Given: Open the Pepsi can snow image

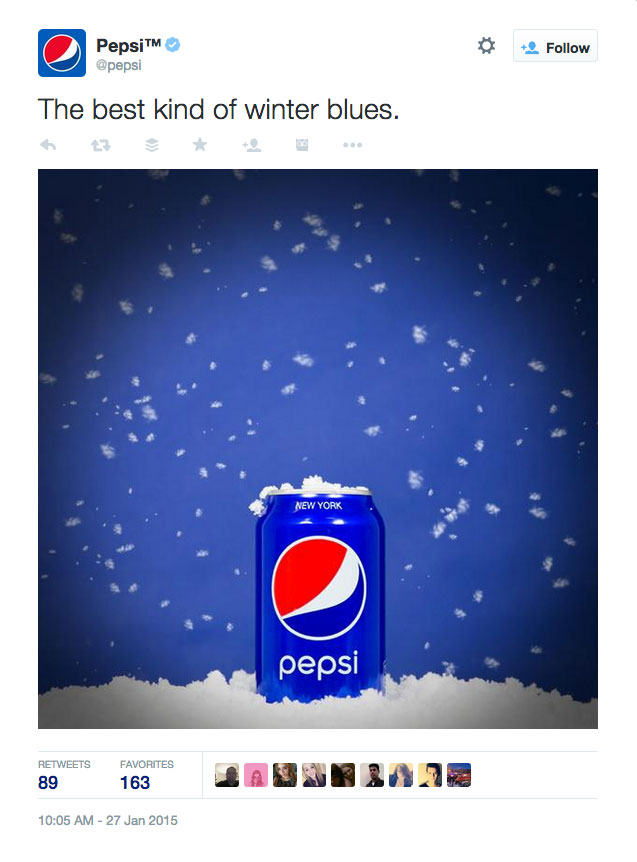Looking at the screenshot, I should [x=318, y=449].
